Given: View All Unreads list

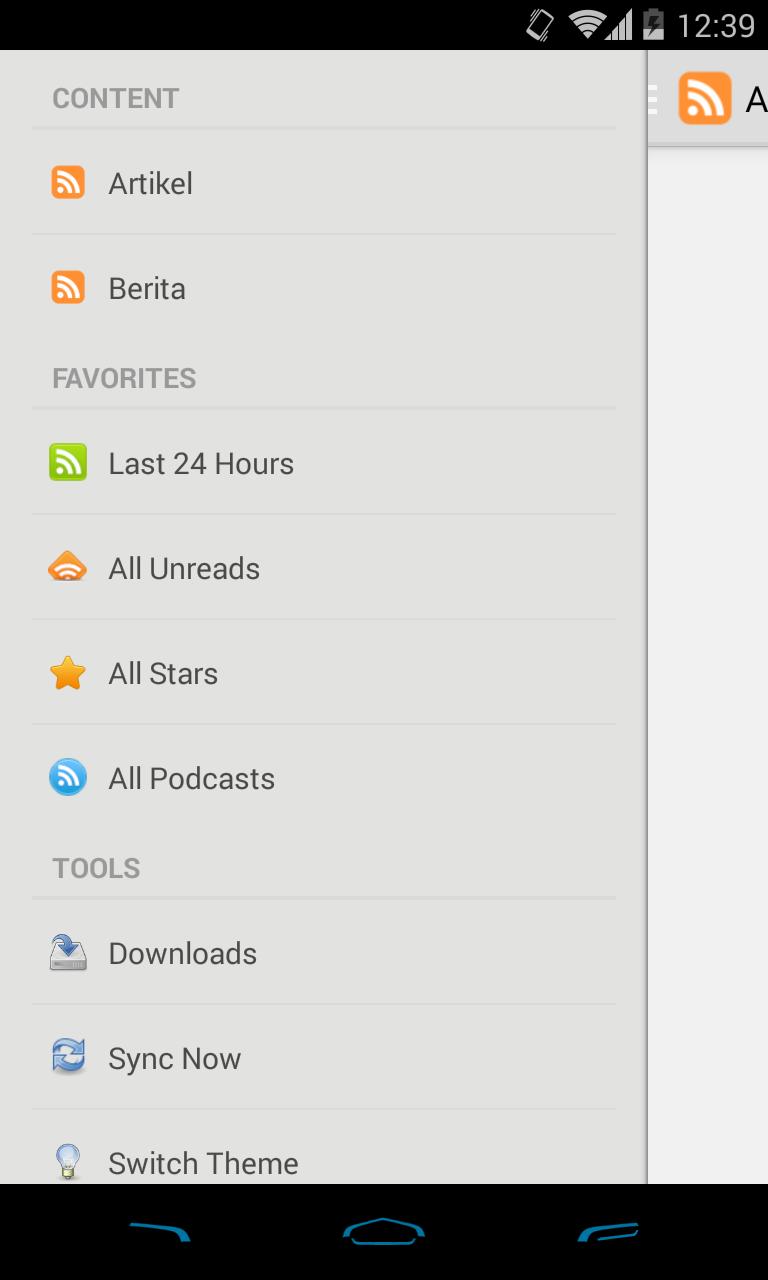Looking at the screenshot, I should point(184,569).
